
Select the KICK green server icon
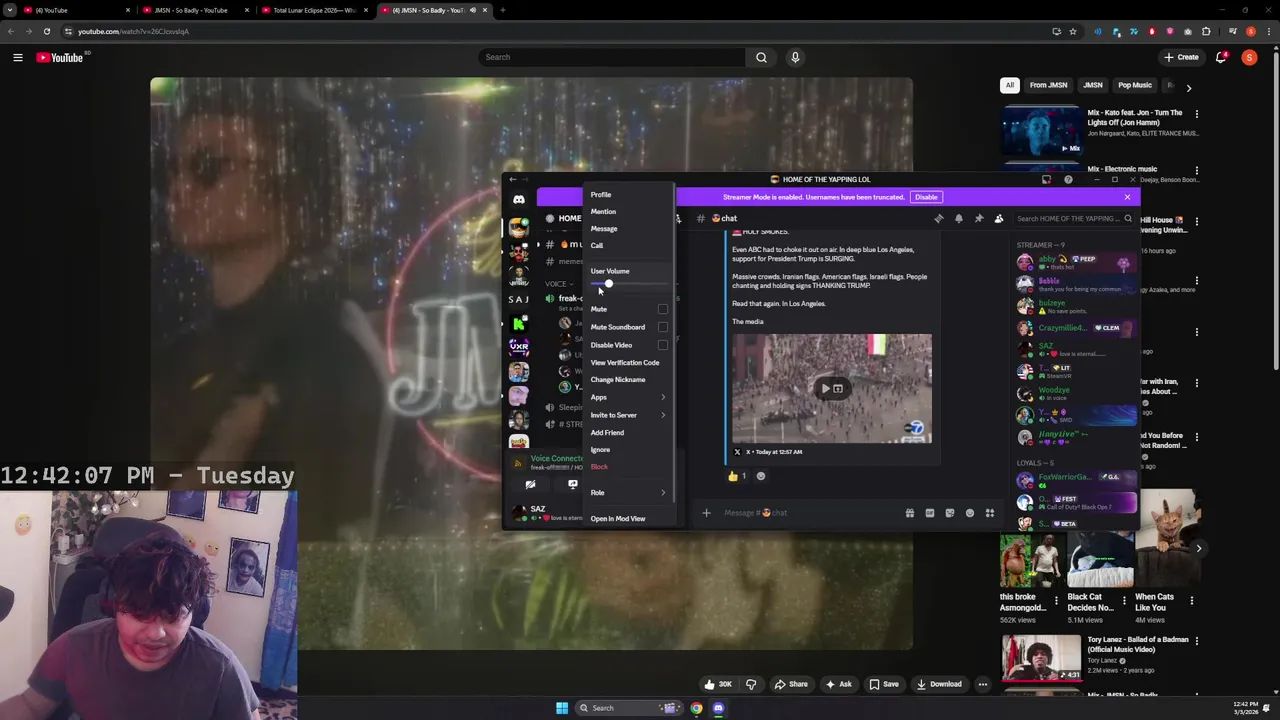518,323
